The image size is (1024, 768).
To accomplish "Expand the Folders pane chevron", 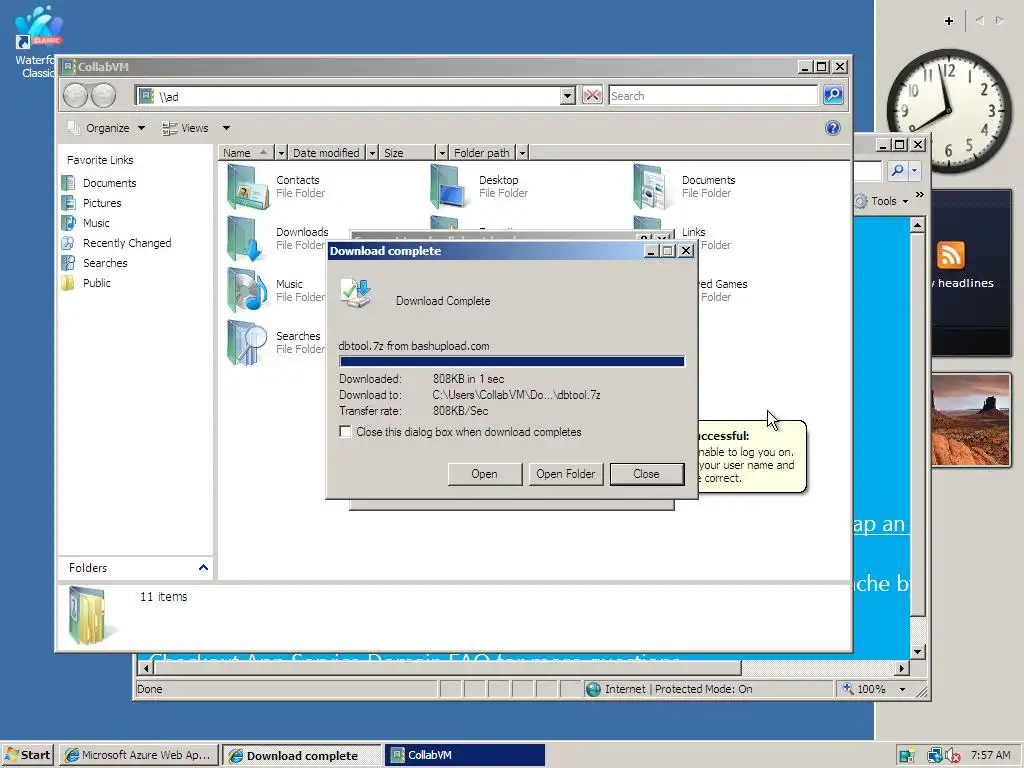I will click(203, 568).
